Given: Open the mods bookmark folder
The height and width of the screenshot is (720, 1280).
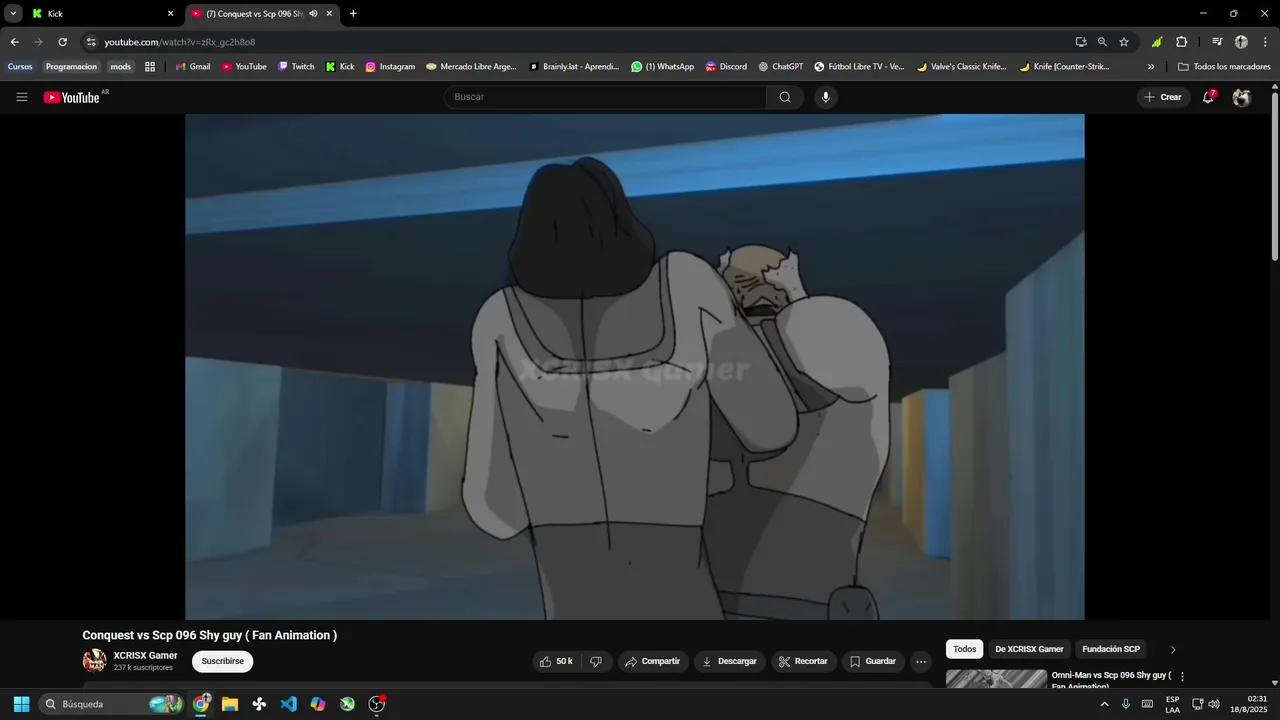Looking at the screenshot, I should coord(120,67).
